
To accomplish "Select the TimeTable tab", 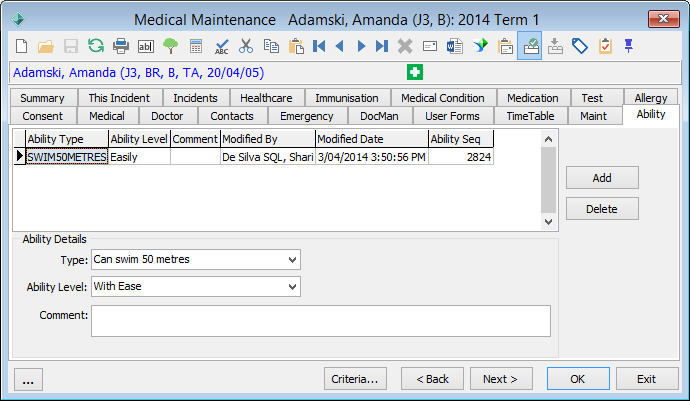I will coord(530,116).
